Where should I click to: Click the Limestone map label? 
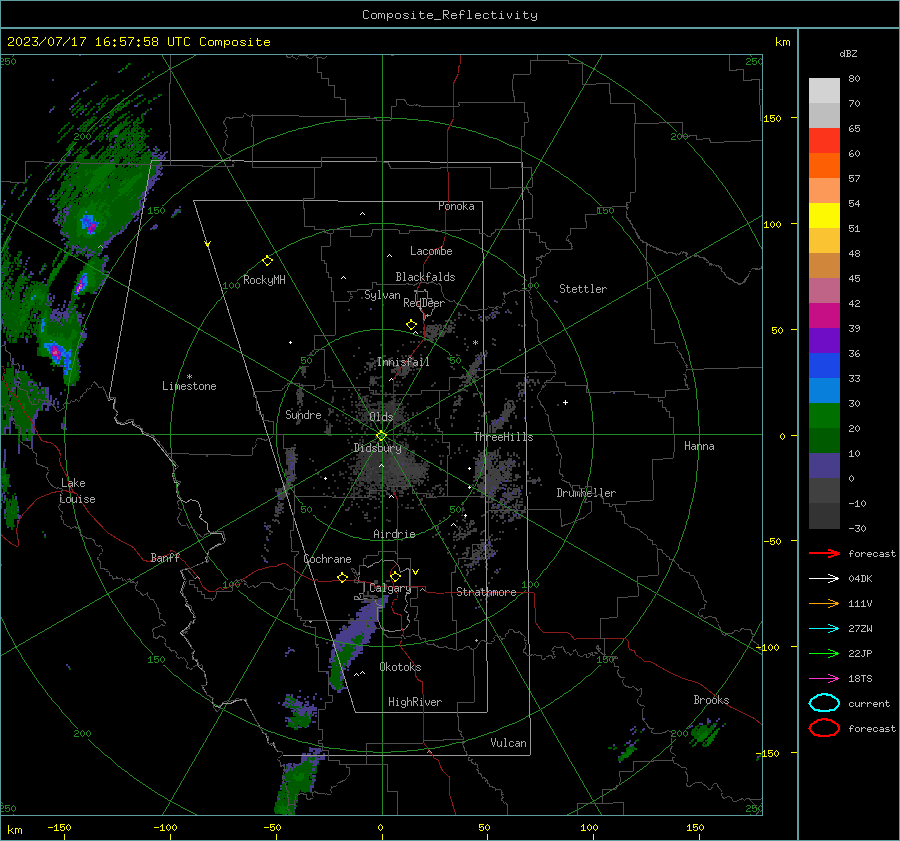pyautogui.click(x=189, y=386)
